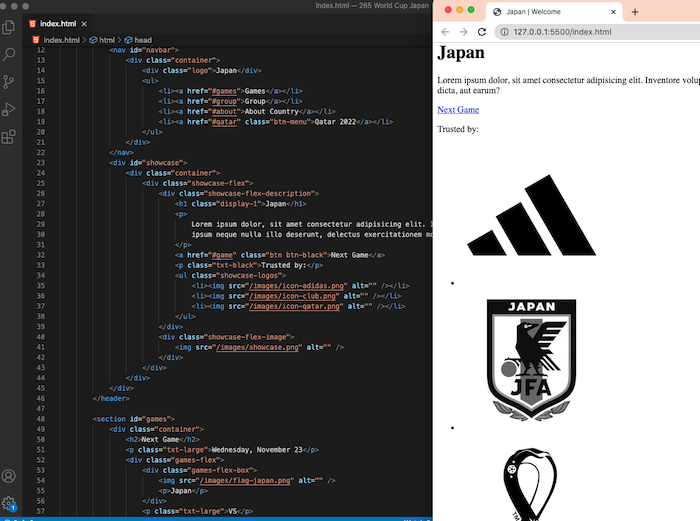Open the Manage gear settings menu
The image size is (700, 521).
[8, 504]
